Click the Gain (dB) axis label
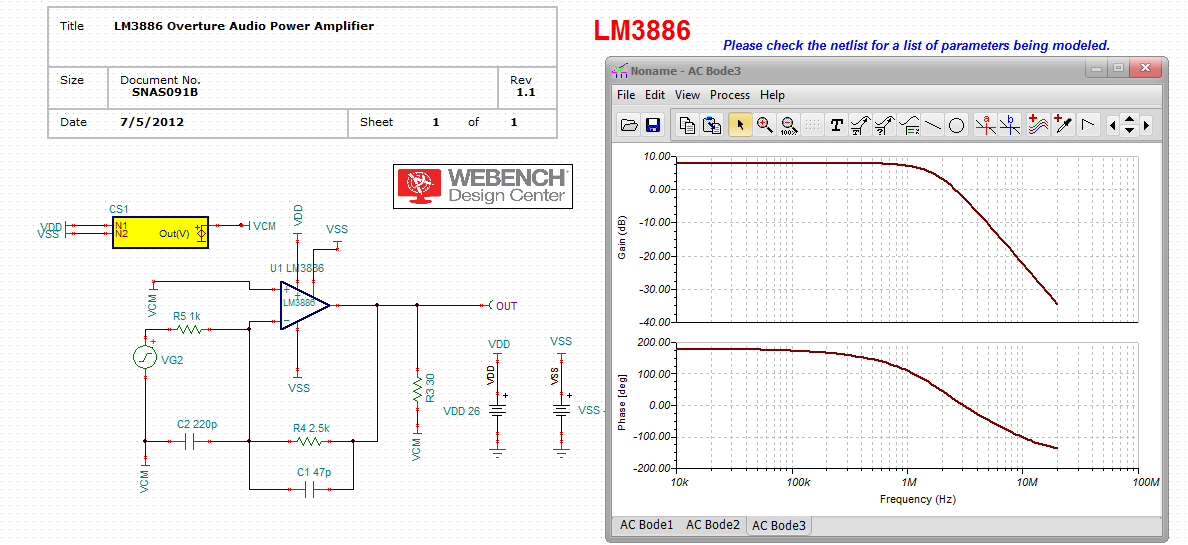The image size is (1188, 545). pos(622,238)
